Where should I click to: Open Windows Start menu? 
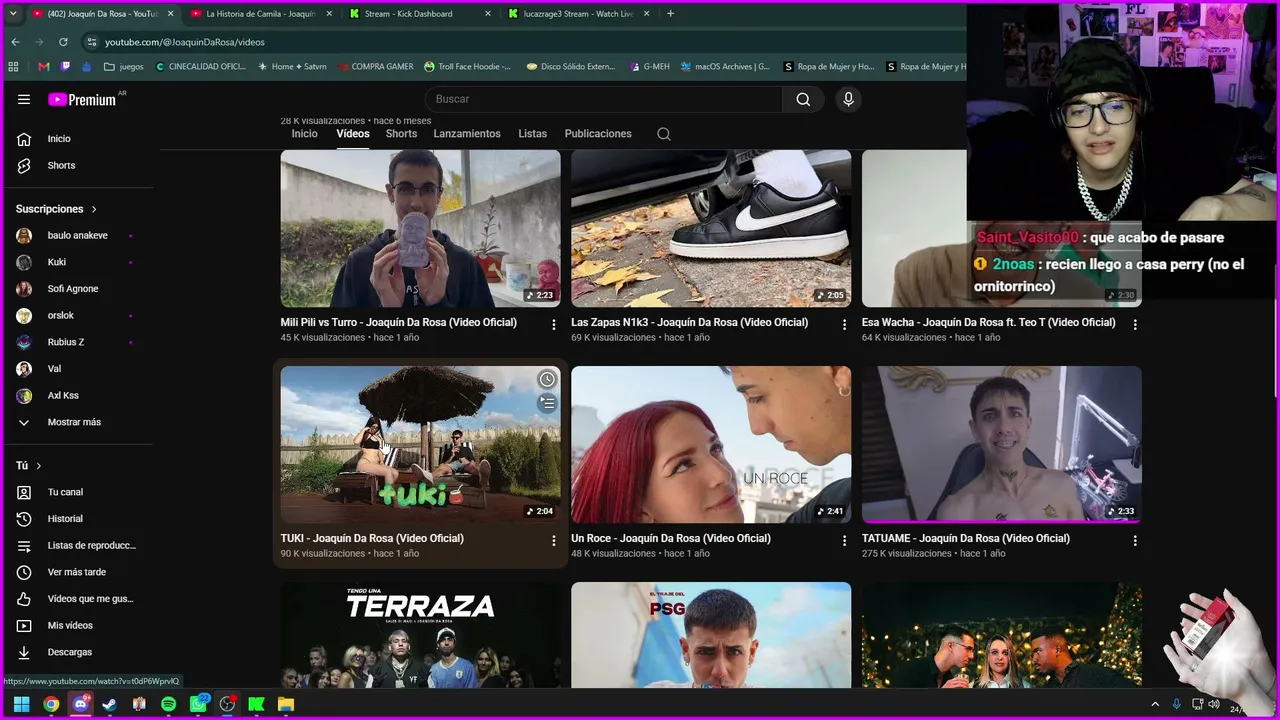pyautogui.click(x=21, y=704)
